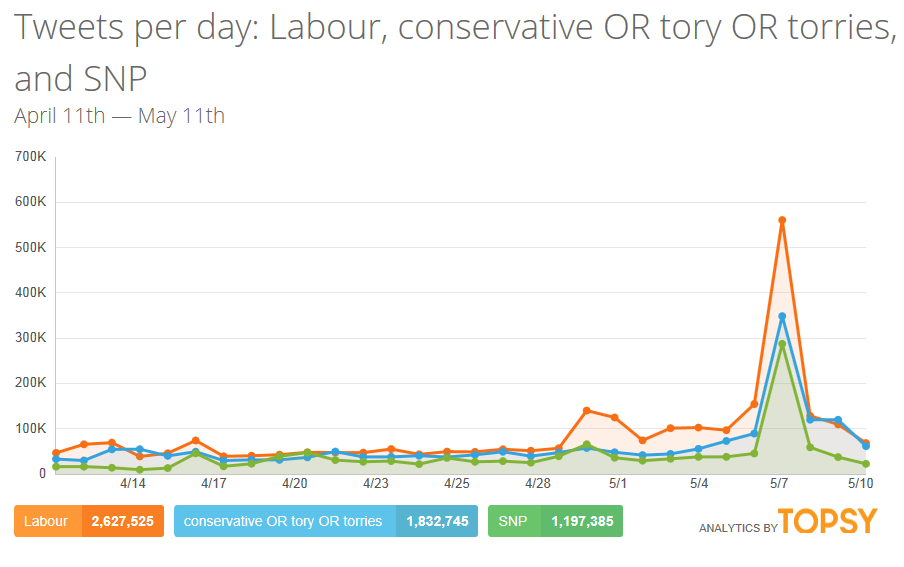Click the TOPSY logo
The width and height of the screenshot is (904, 567).
coord(827,522)
